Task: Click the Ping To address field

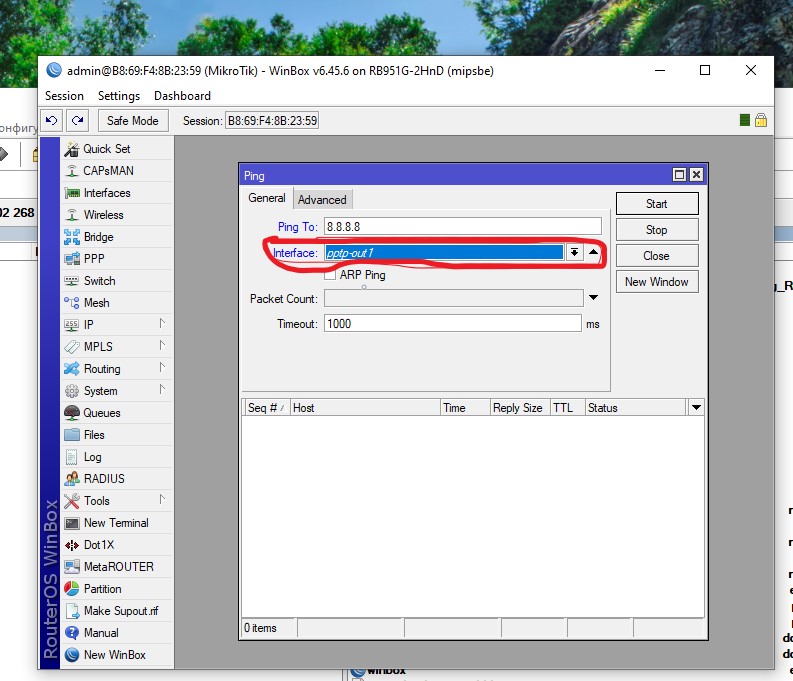Action: click(463, 226)
